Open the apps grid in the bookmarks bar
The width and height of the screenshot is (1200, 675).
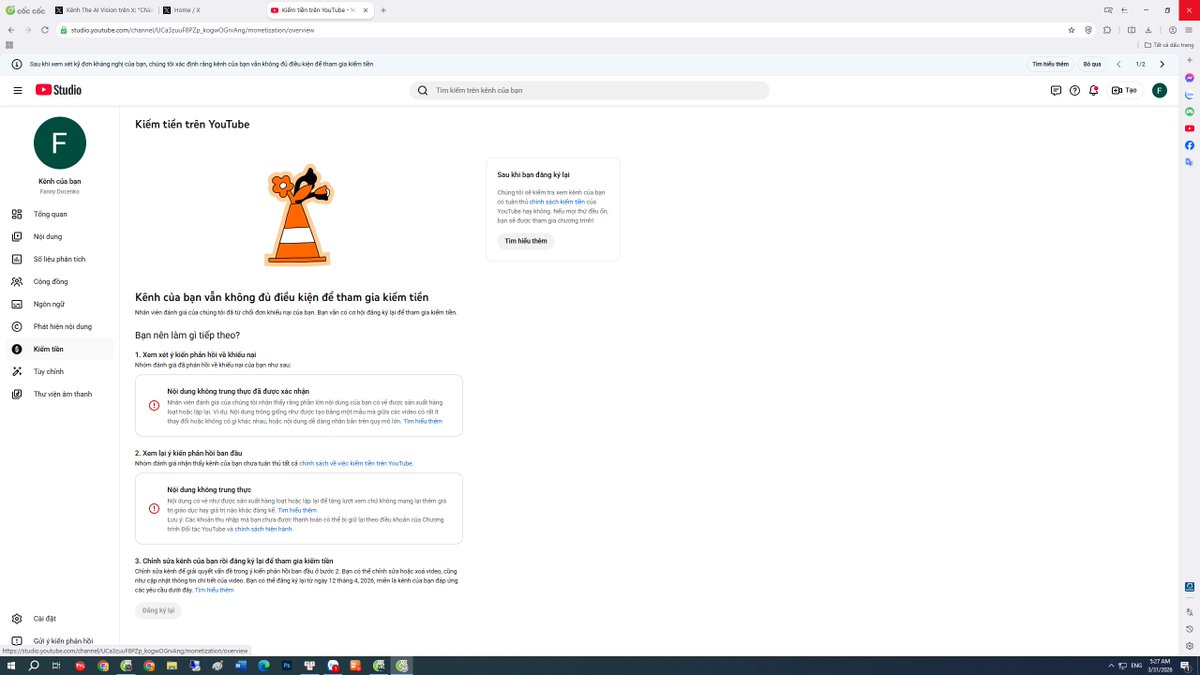point(9,45)
